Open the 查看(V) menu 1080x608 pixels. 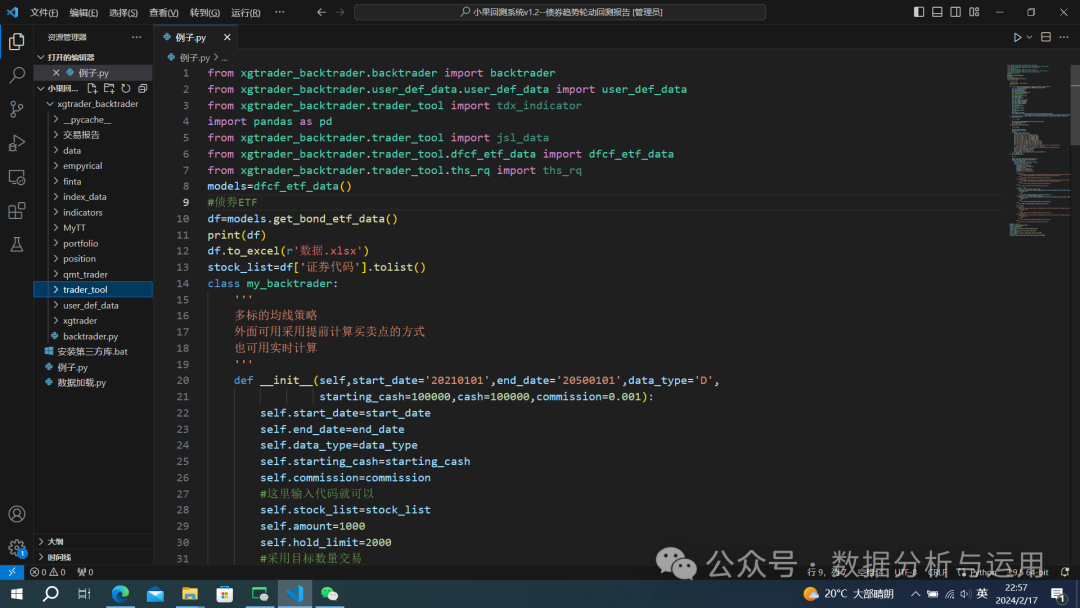point(164,12)
